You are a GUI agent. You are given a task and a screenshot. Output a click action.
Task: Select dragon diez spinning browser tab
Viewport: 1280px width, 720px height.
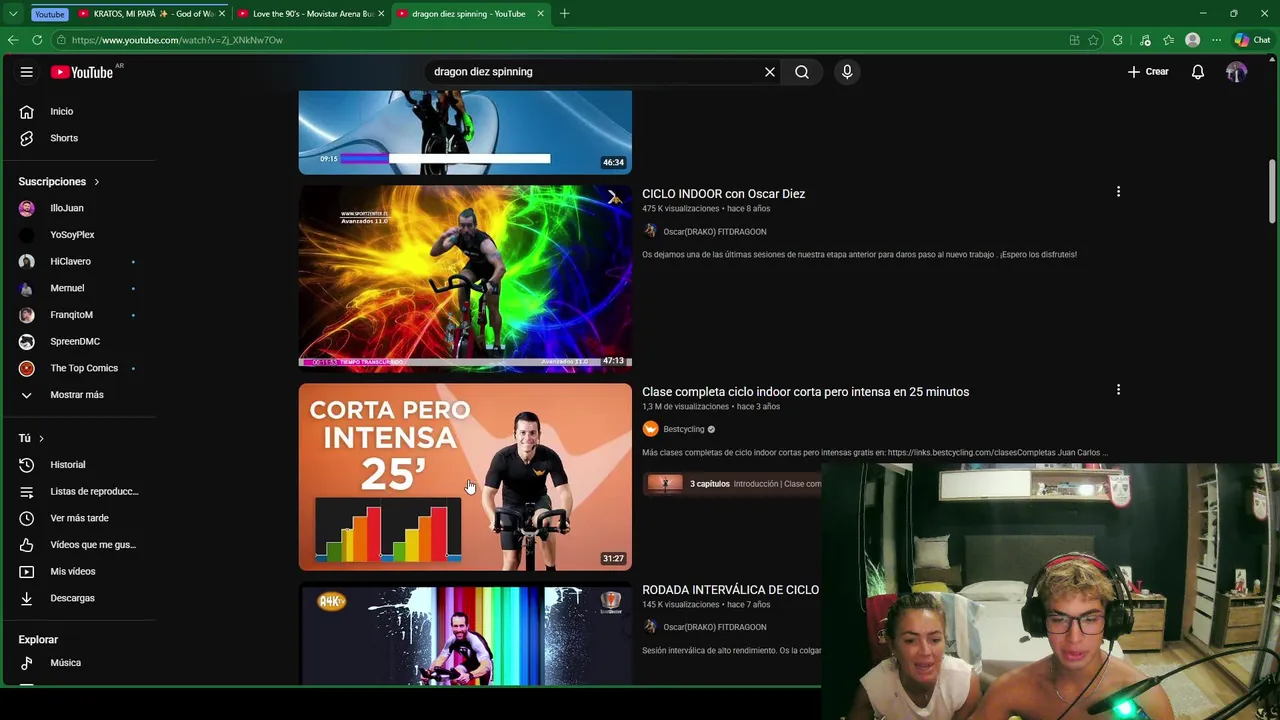468,14
